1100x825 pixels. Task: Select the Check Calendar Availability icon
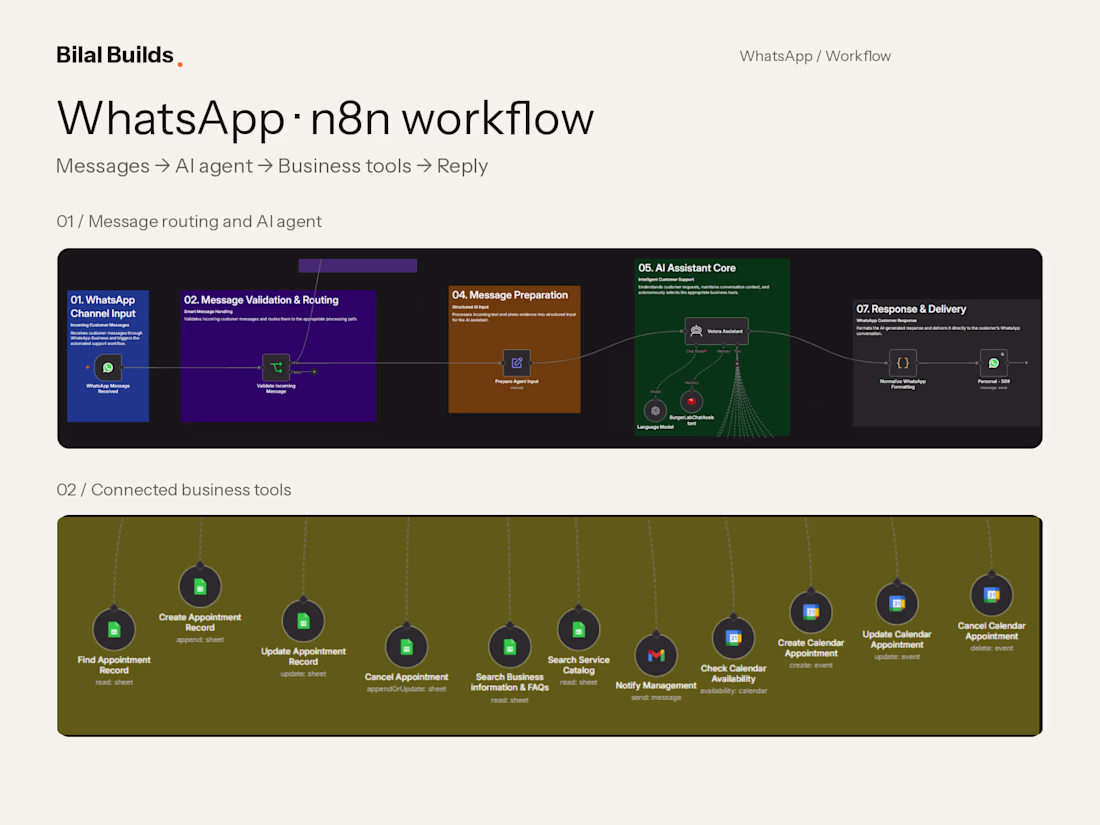pos(733,638)
